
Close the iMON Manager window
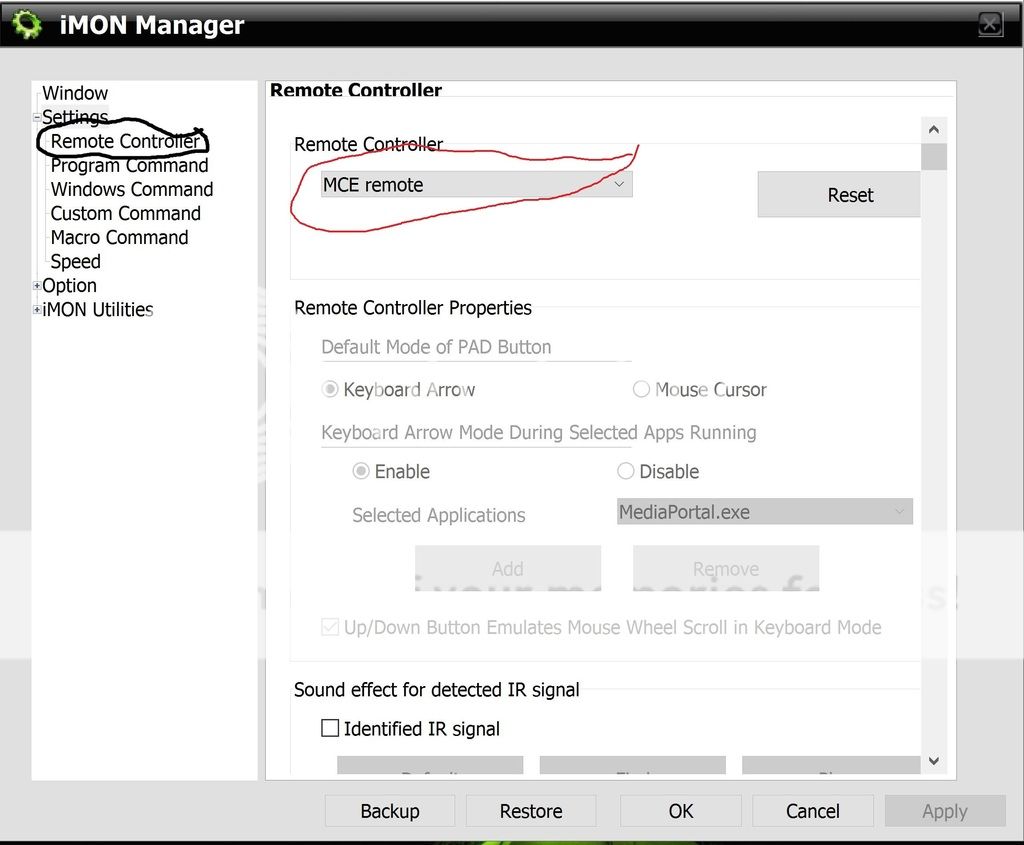tap(989, 24)
